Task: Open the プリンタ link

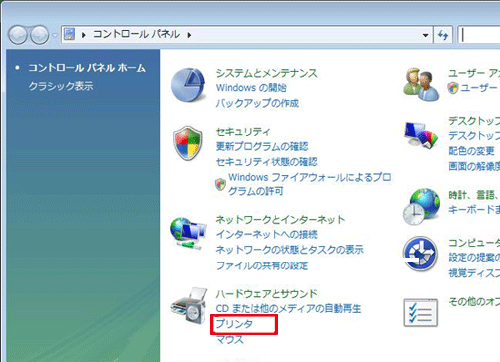Action: click(x=234, y=324)
